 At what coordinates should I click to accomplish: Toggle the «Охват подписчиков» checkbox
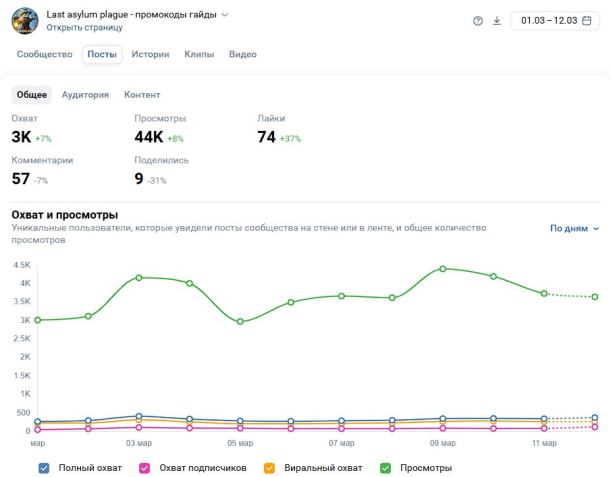tap(145, 467)
